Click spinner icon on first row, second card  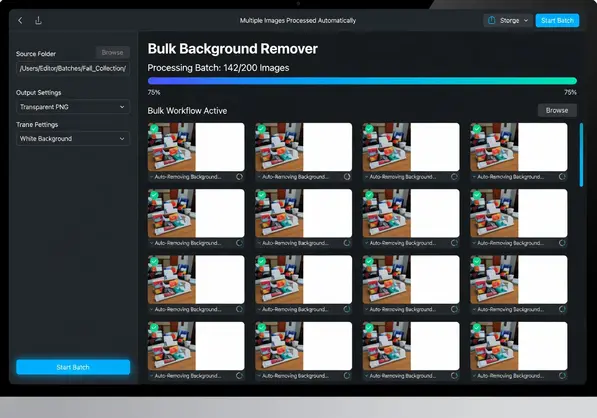click(x=347, y=177)
